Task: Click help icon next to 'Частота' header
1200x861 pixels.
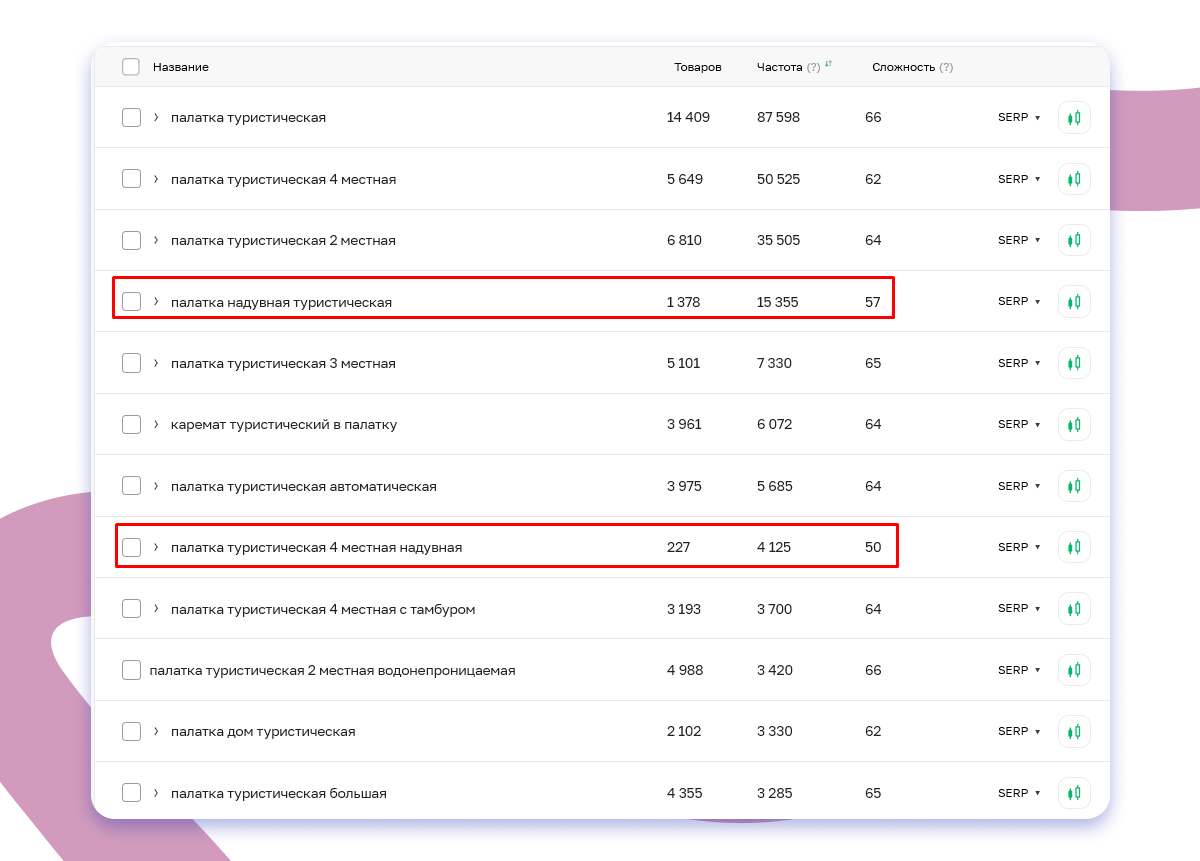Action: pyautogui.click(x=814, y=67)
